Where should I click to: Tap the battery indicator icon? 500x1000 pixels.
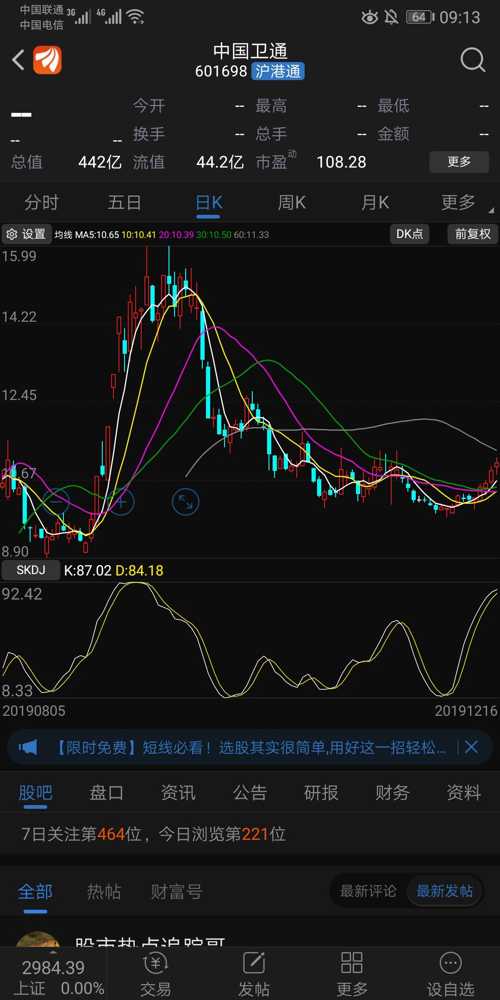click(x=420, y=17)
